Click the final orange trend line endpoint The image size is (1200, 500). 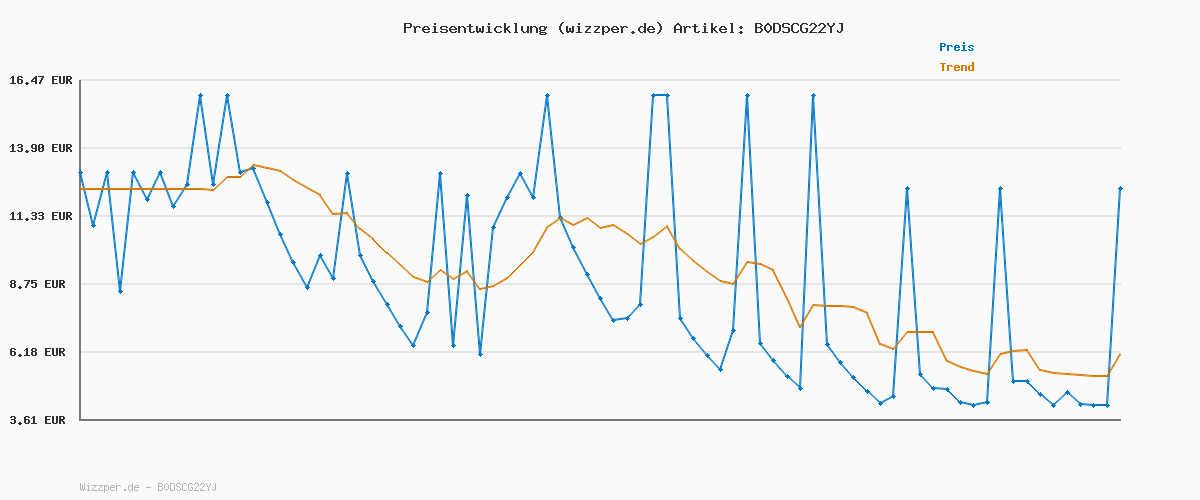click(1120, 354)
